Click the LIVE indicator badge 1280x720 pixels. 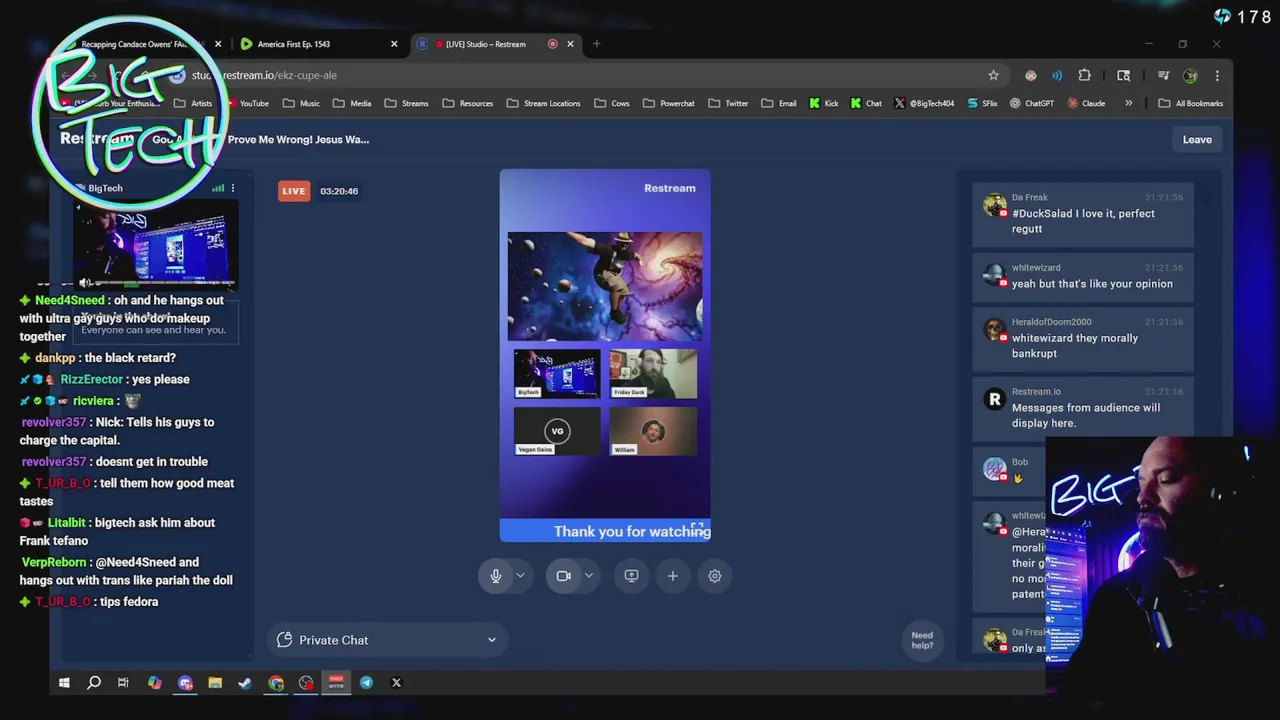click(293, 191)
